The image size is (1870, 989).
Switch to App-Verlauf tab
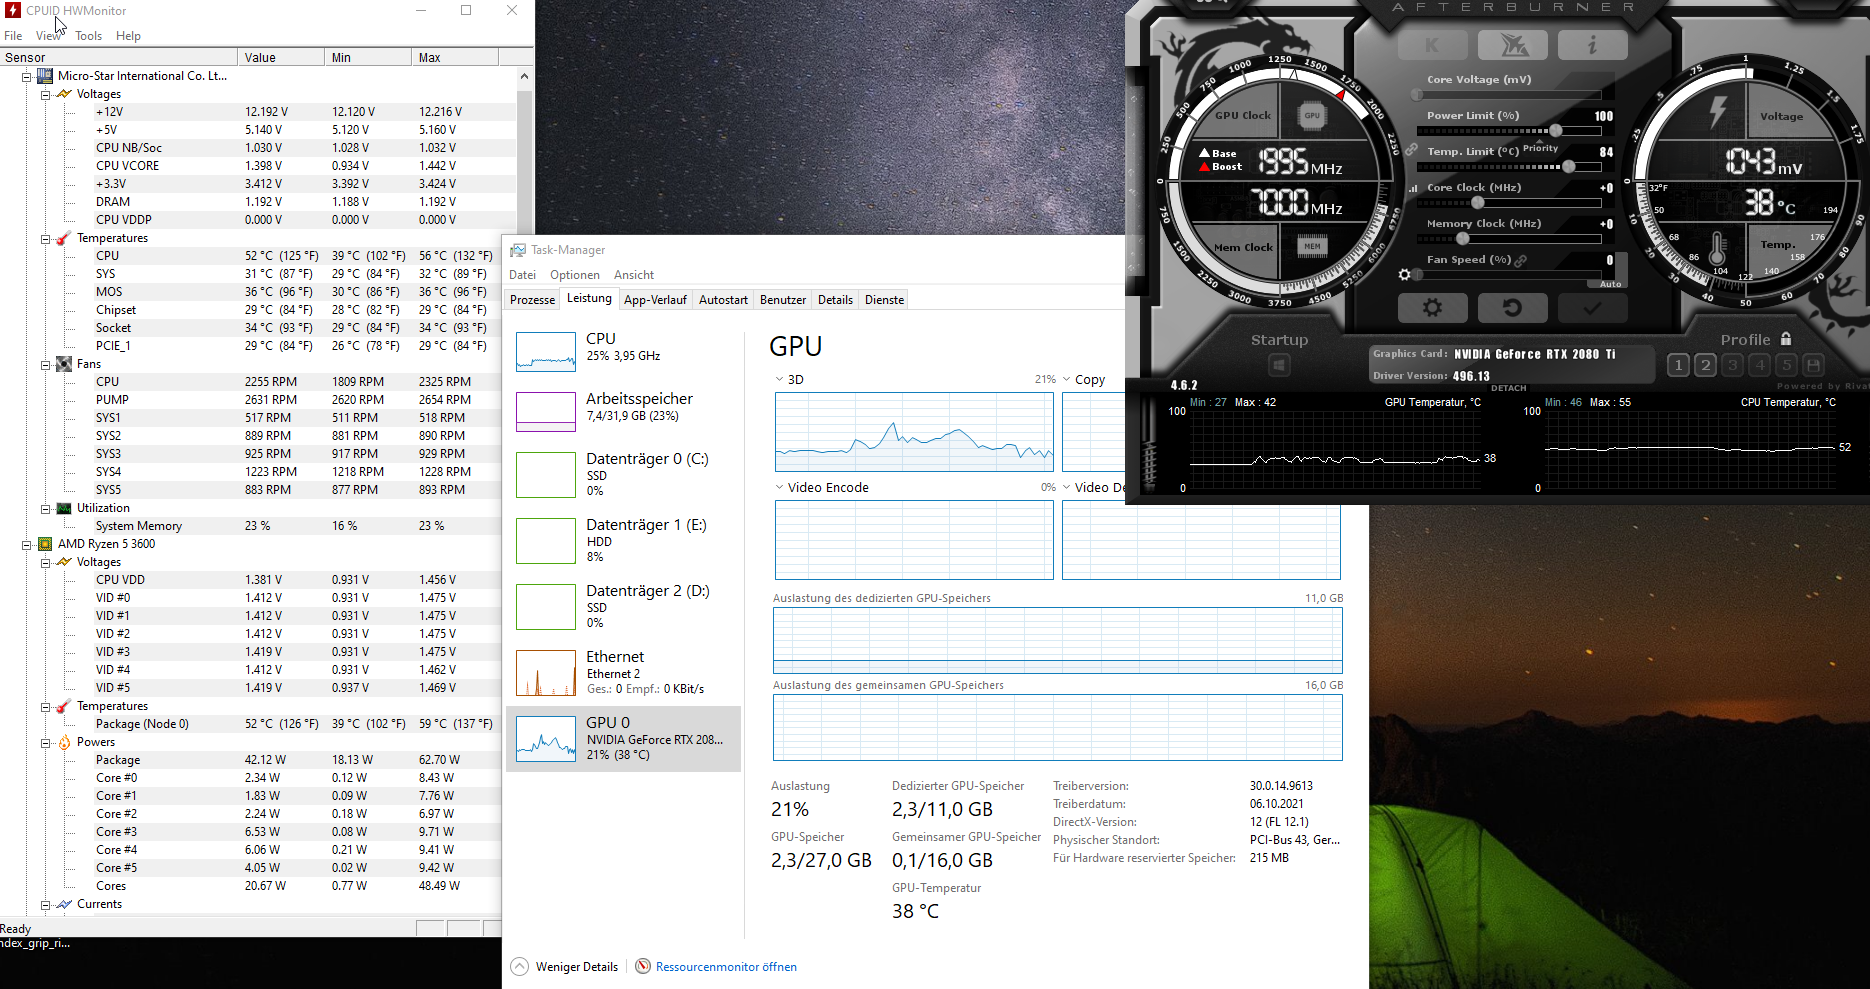[655, 300]
